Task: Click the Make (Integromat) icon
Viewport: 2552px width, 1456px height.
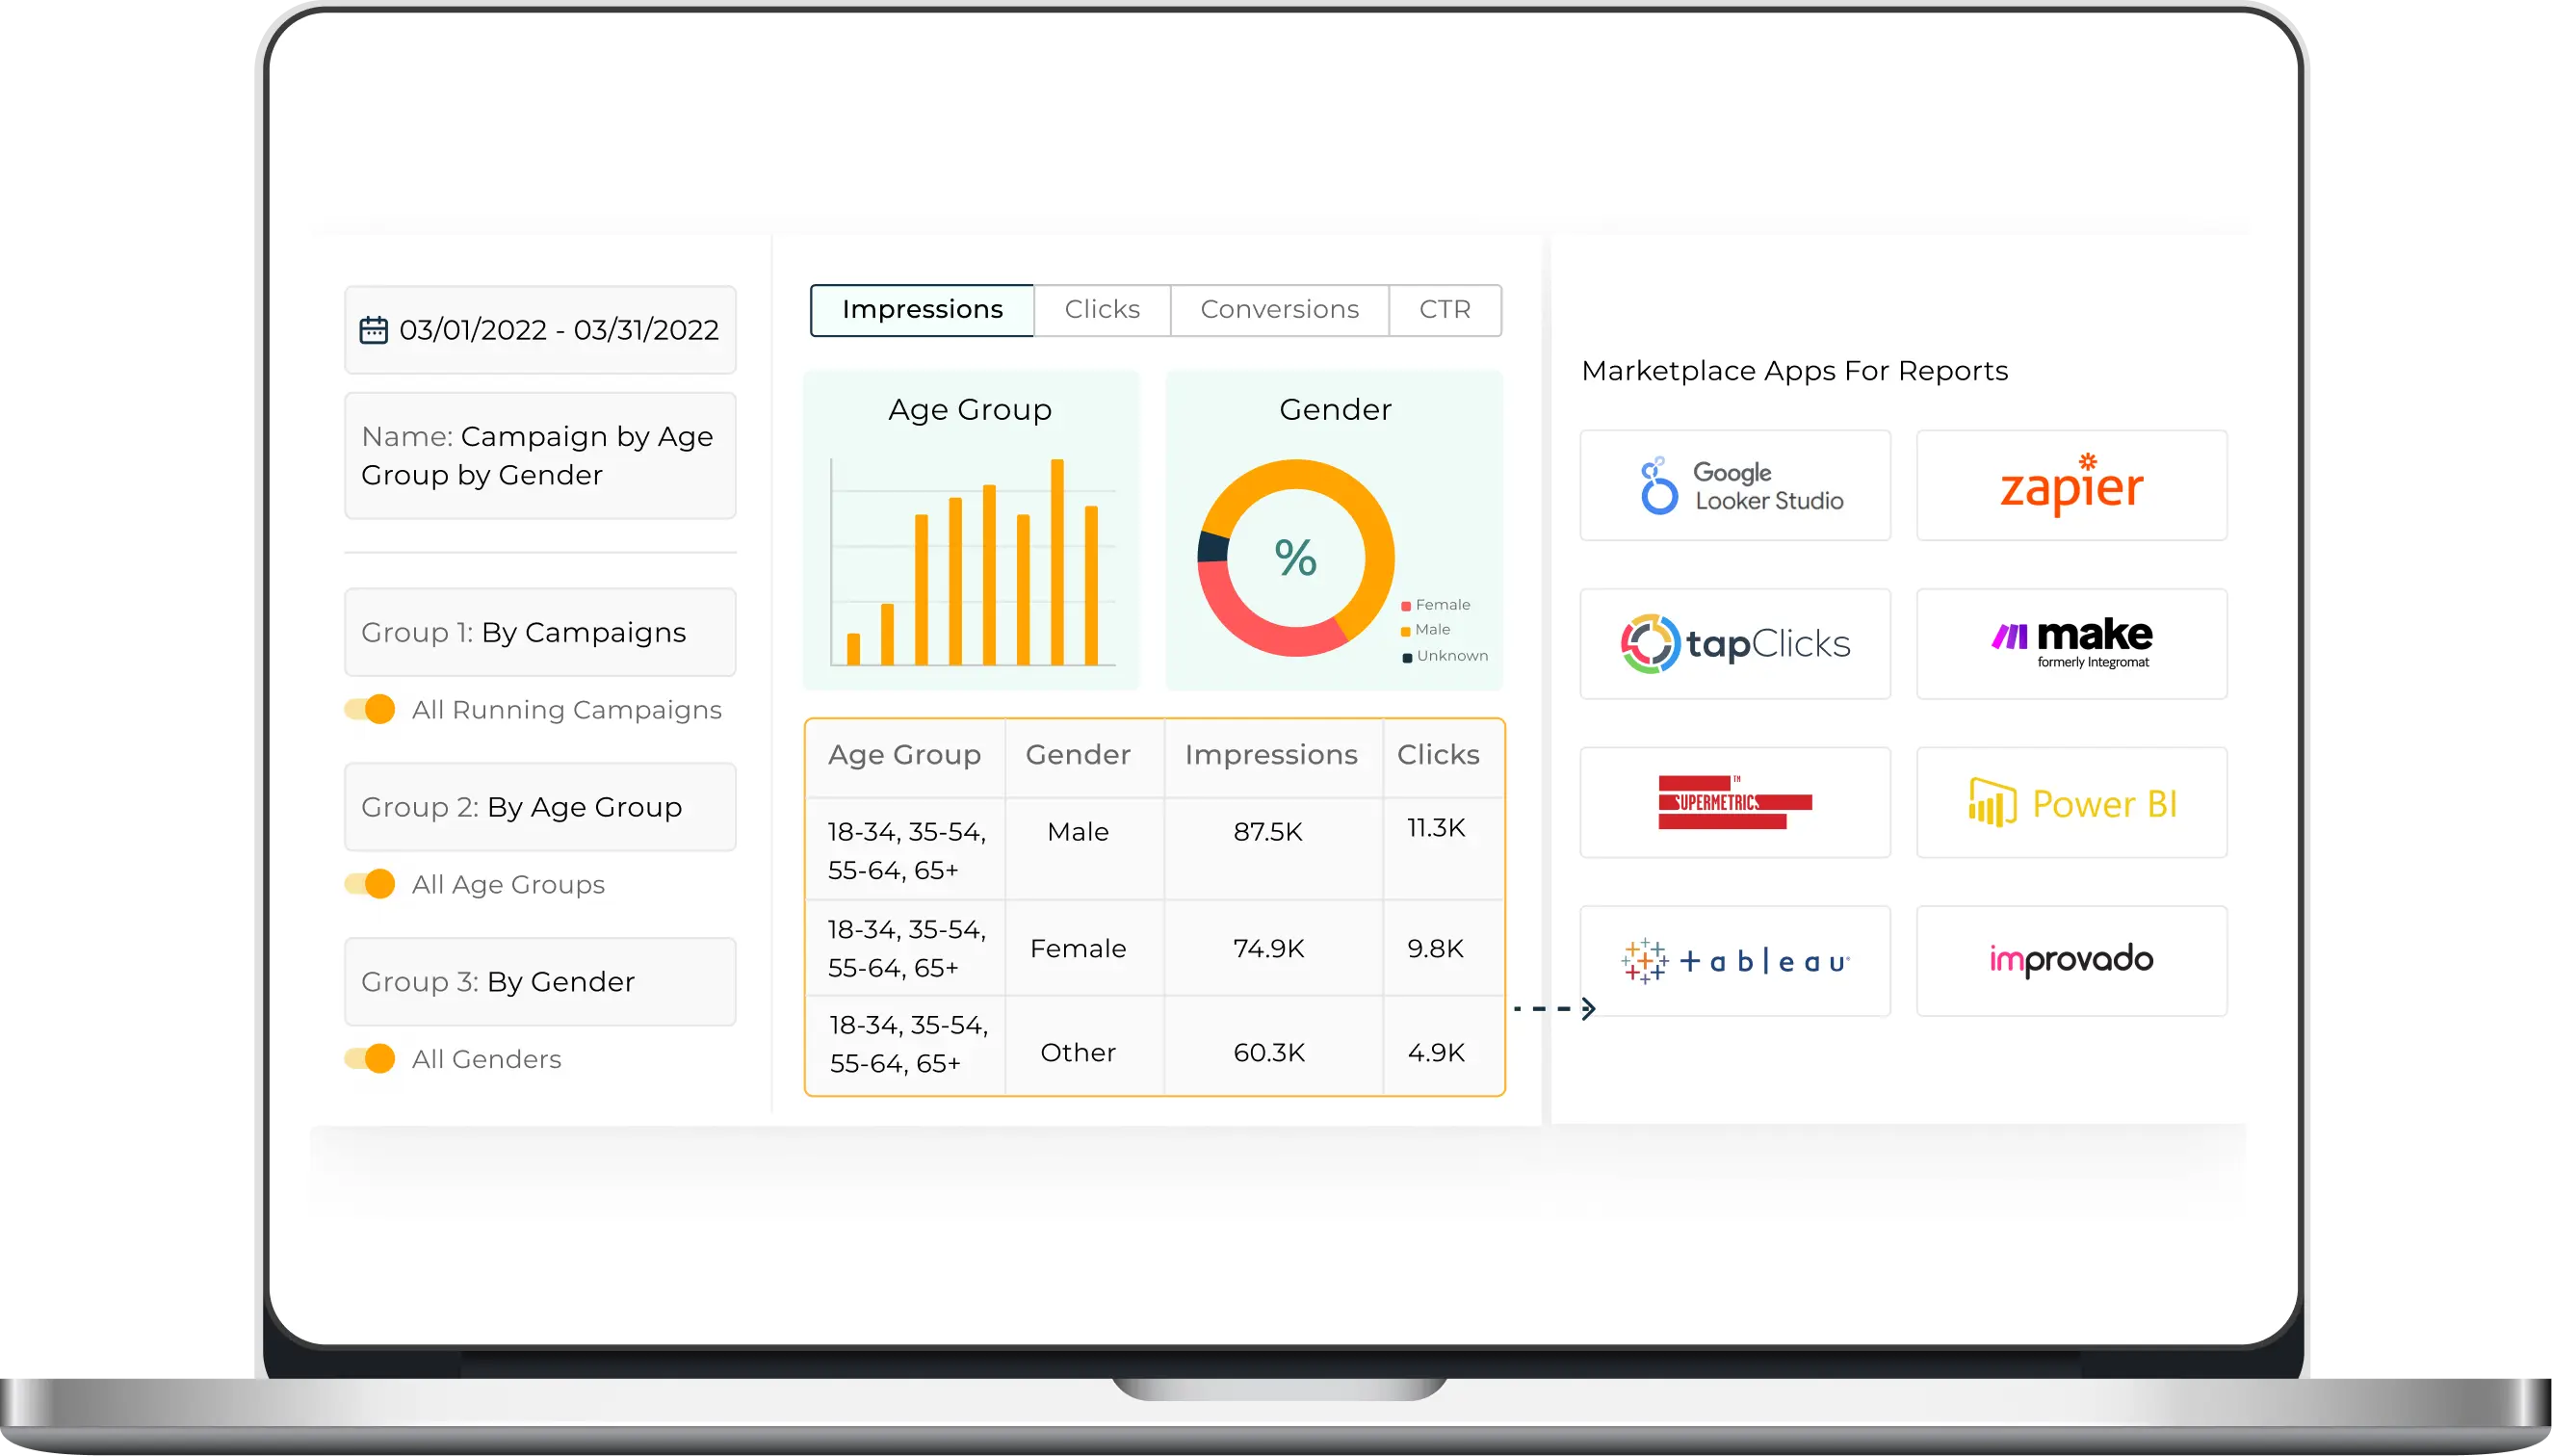Action: 2070,641
